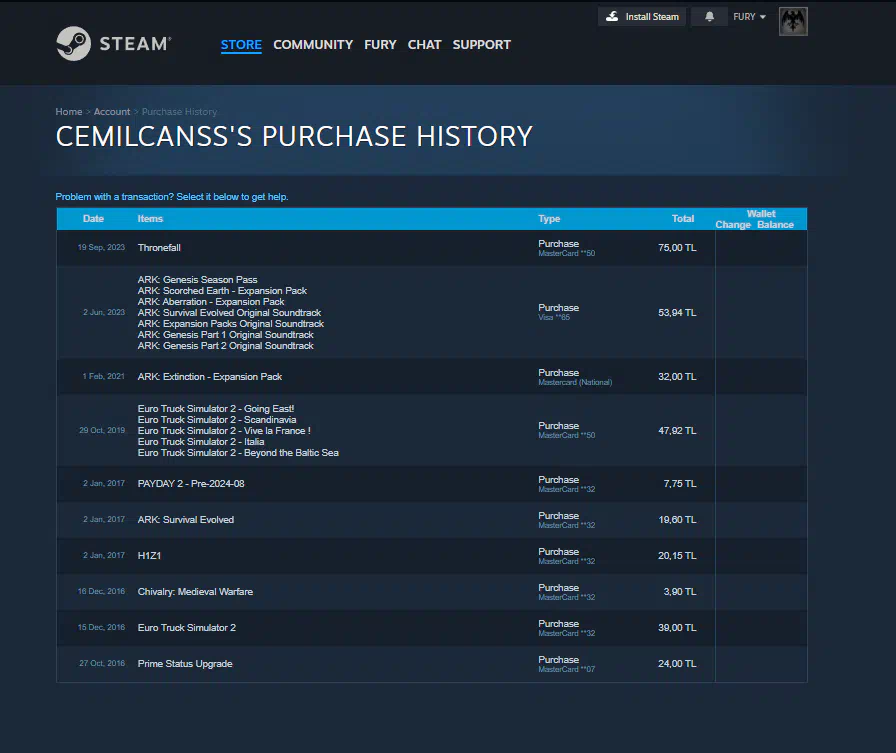Select Euro Truck Simulator 2 - Vive la France !
This screenshot has height=753, width=896.
click(224, 431)
